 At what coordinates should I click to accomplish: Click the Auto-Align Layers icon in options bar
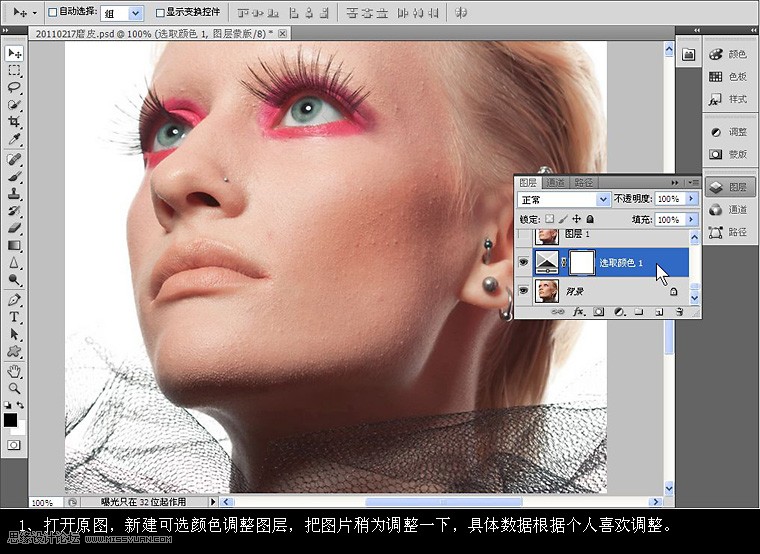pyautogui.click(x=460, y=13)
